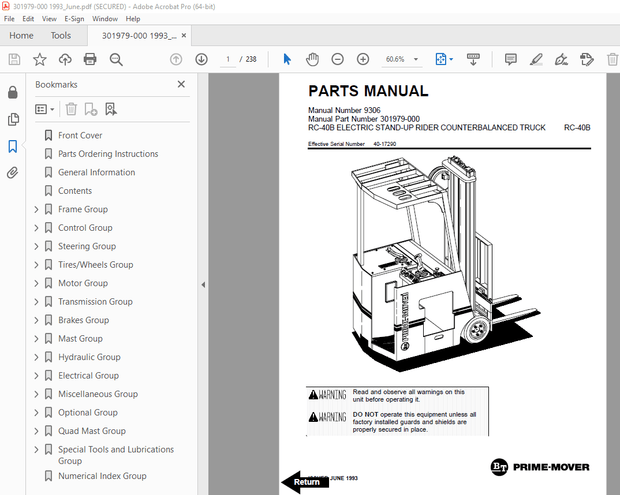Expand the Control Group bookmark
Image resolution: width=620 pixels, height=495 pixels.
click(36, 228)
